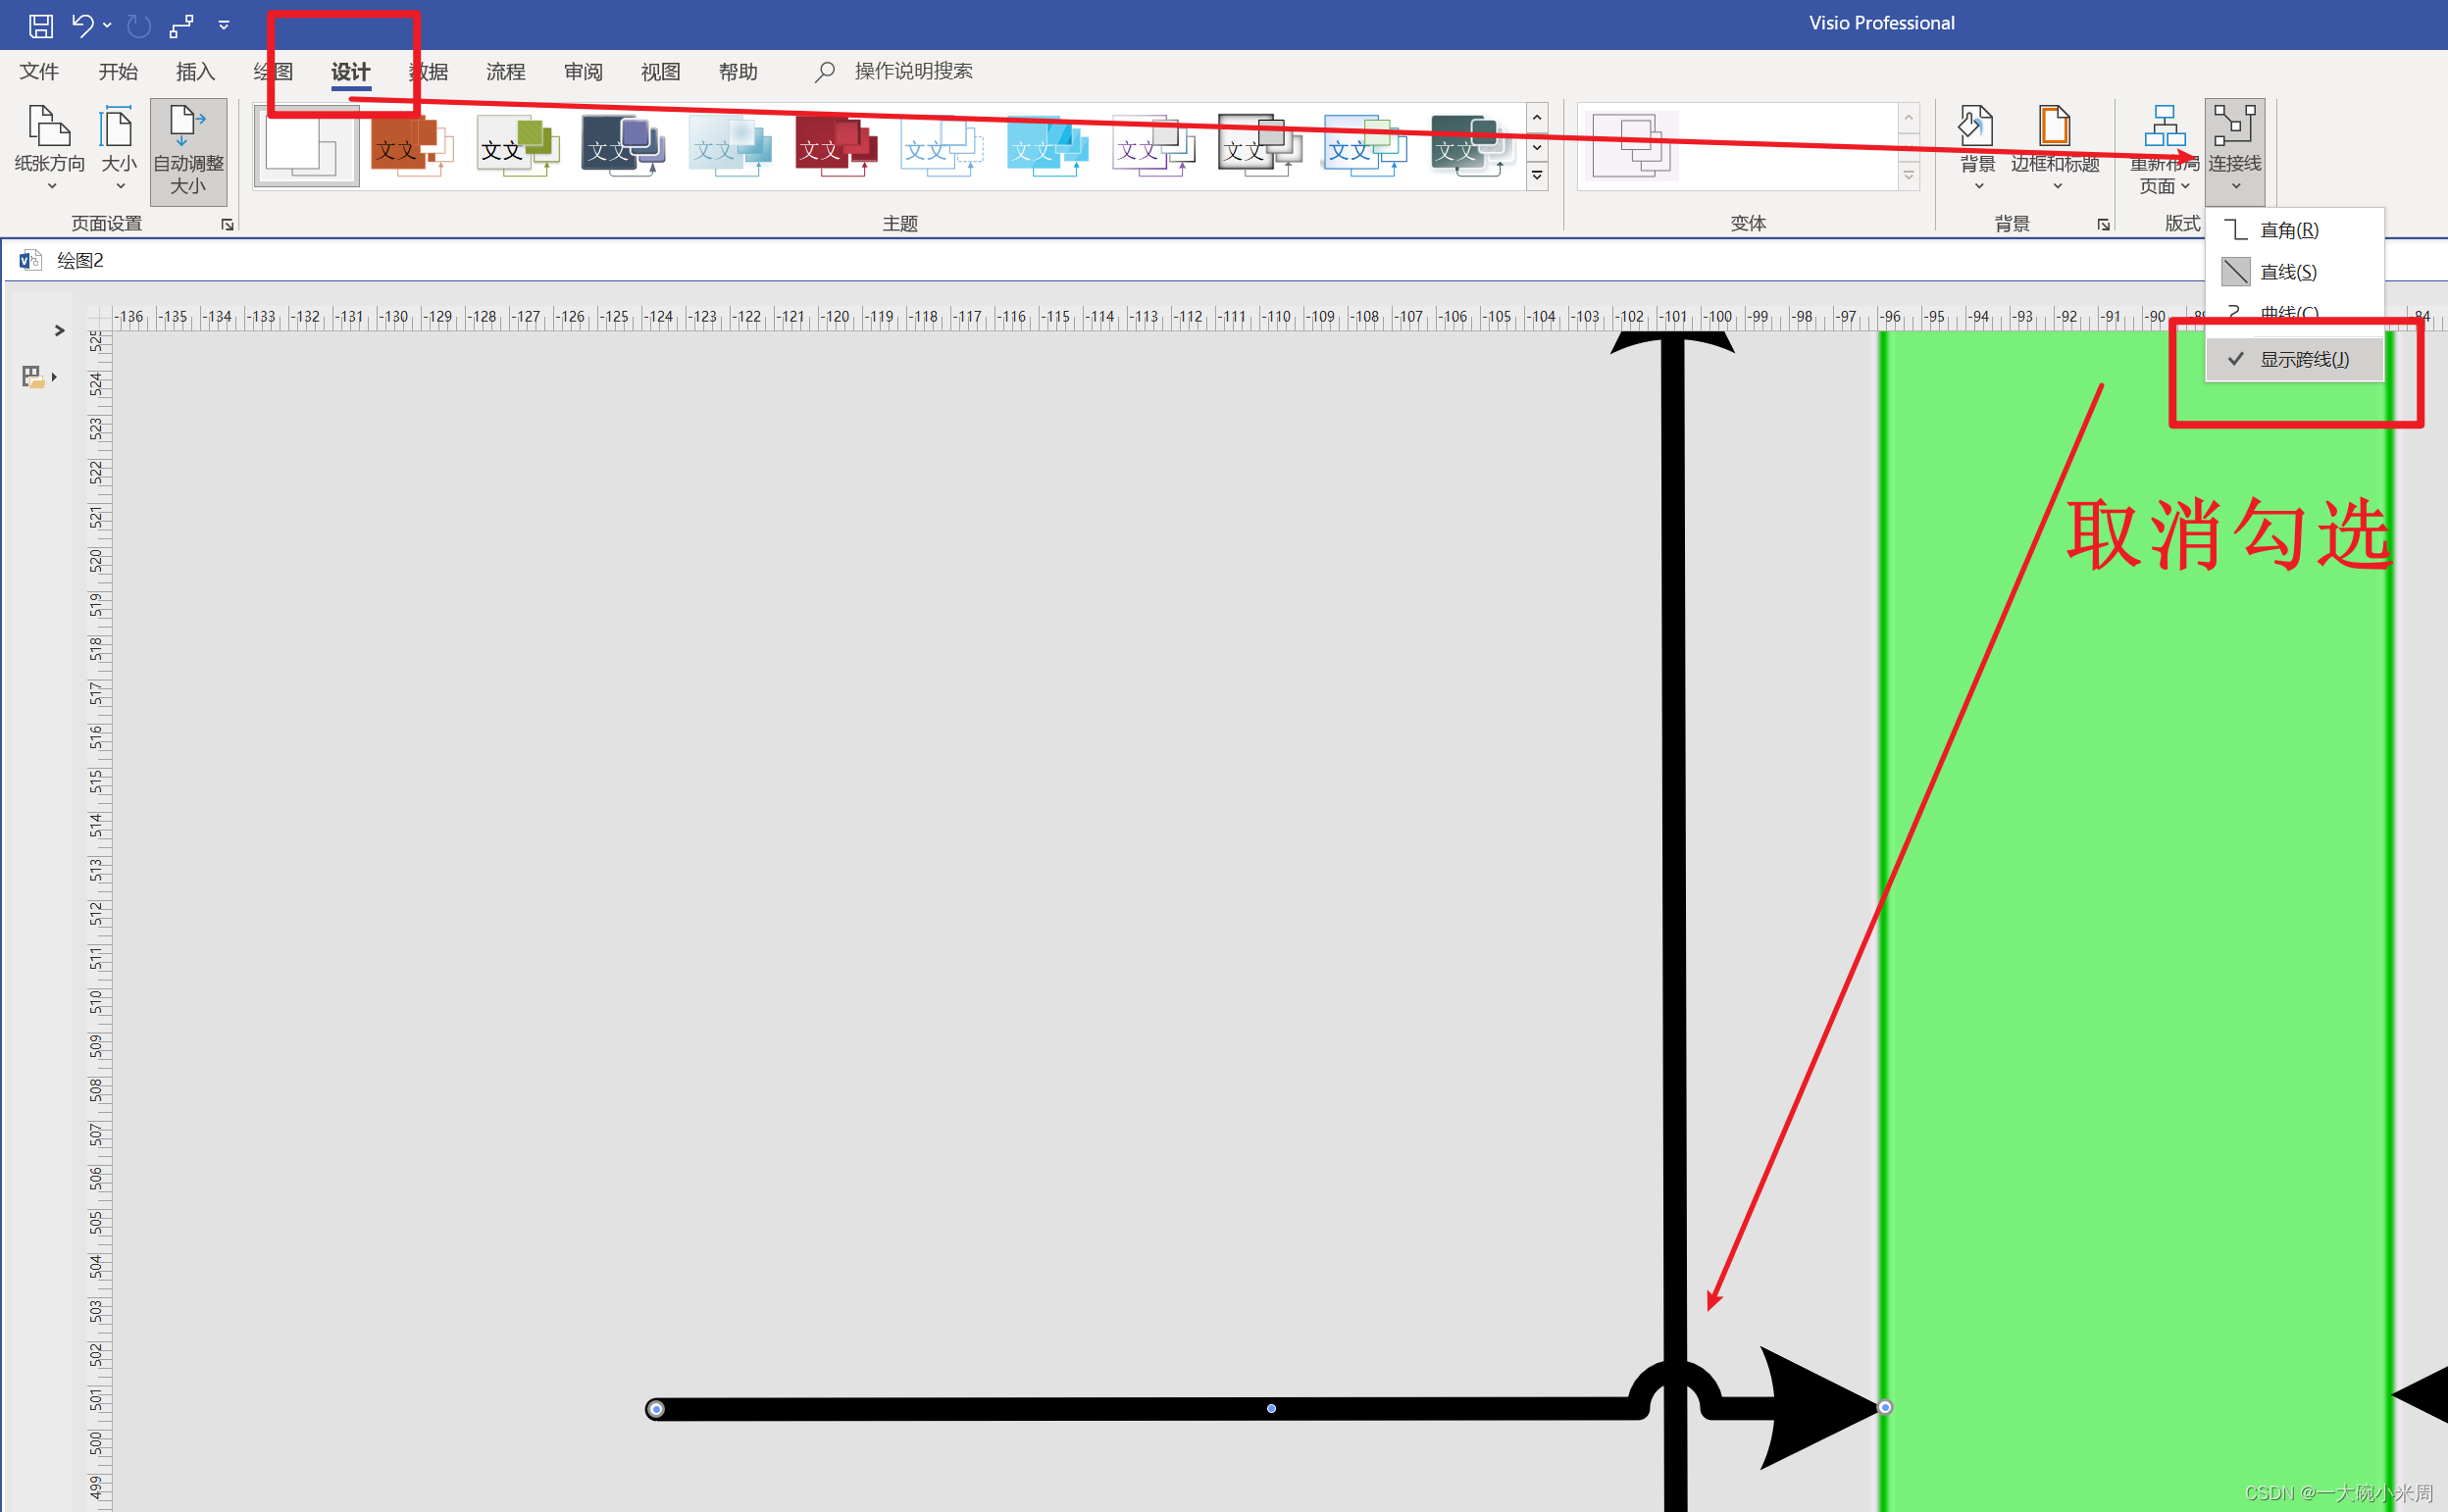Toggle 自动调整大小 auto size button
This screenshot has height=1512, width=2448.
[x=188, y=150]
